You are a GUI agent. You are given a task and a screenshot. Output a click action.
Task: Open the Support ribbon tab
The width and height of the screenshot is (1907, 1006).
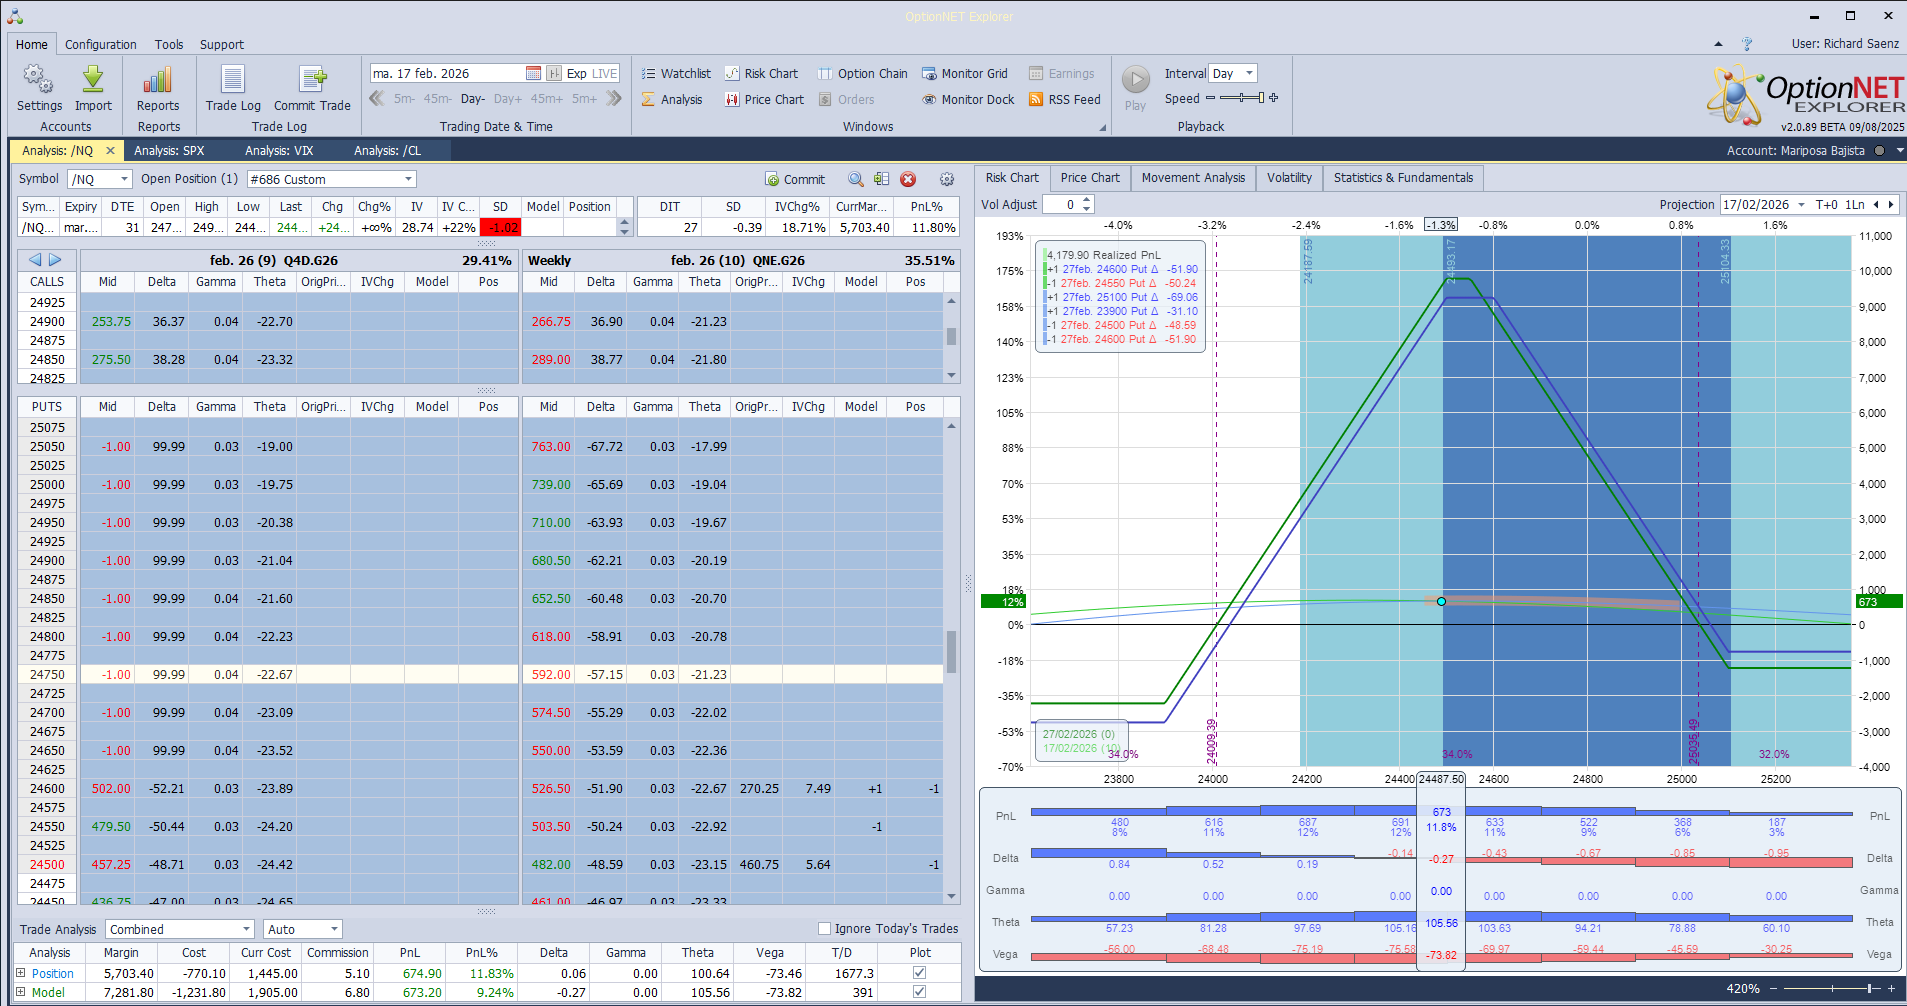tap(221, 44)
